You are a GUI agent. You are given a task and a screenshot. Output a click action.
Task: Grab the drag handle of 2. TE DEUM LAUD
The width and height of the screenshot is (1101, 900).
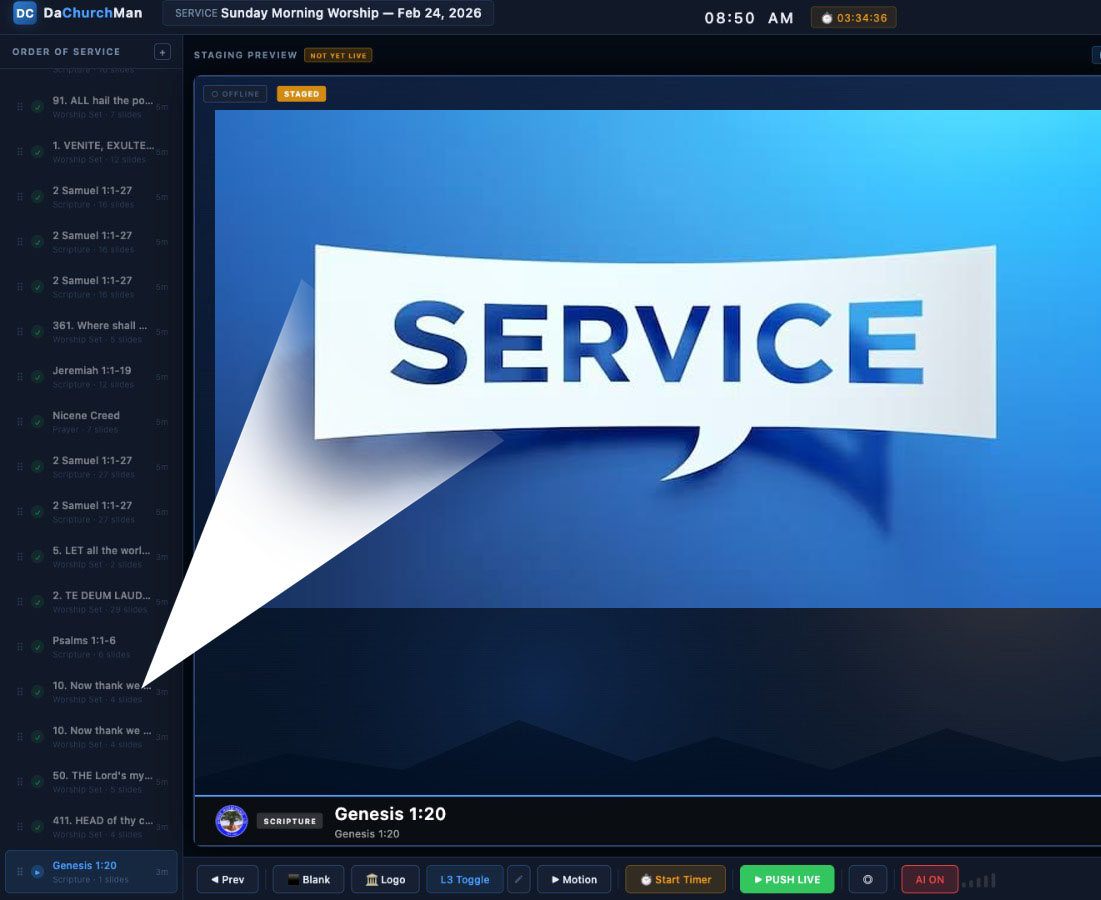(x=20, y=602)
